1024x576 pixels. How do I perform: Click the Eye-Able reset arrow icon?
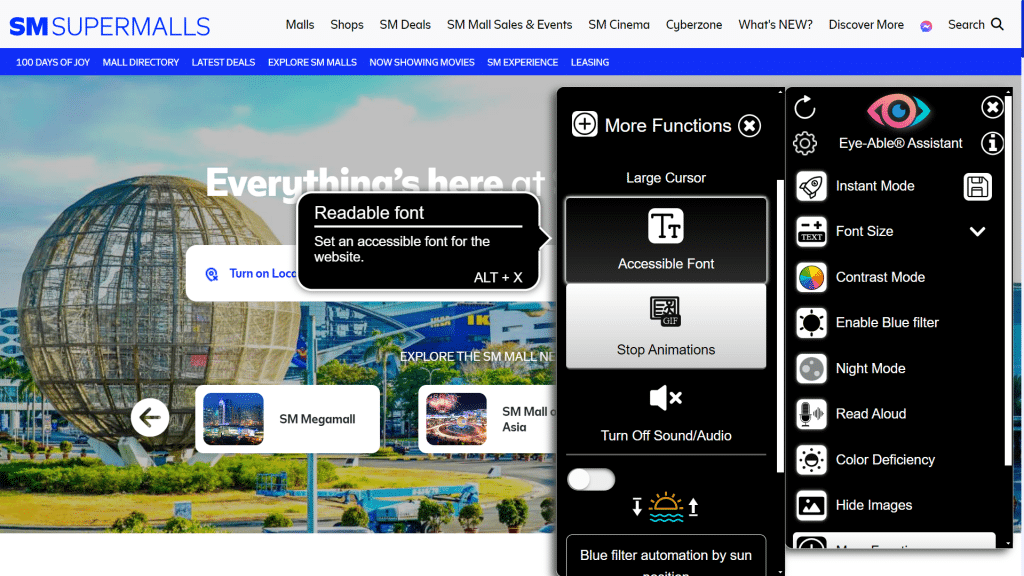point(806,108)
